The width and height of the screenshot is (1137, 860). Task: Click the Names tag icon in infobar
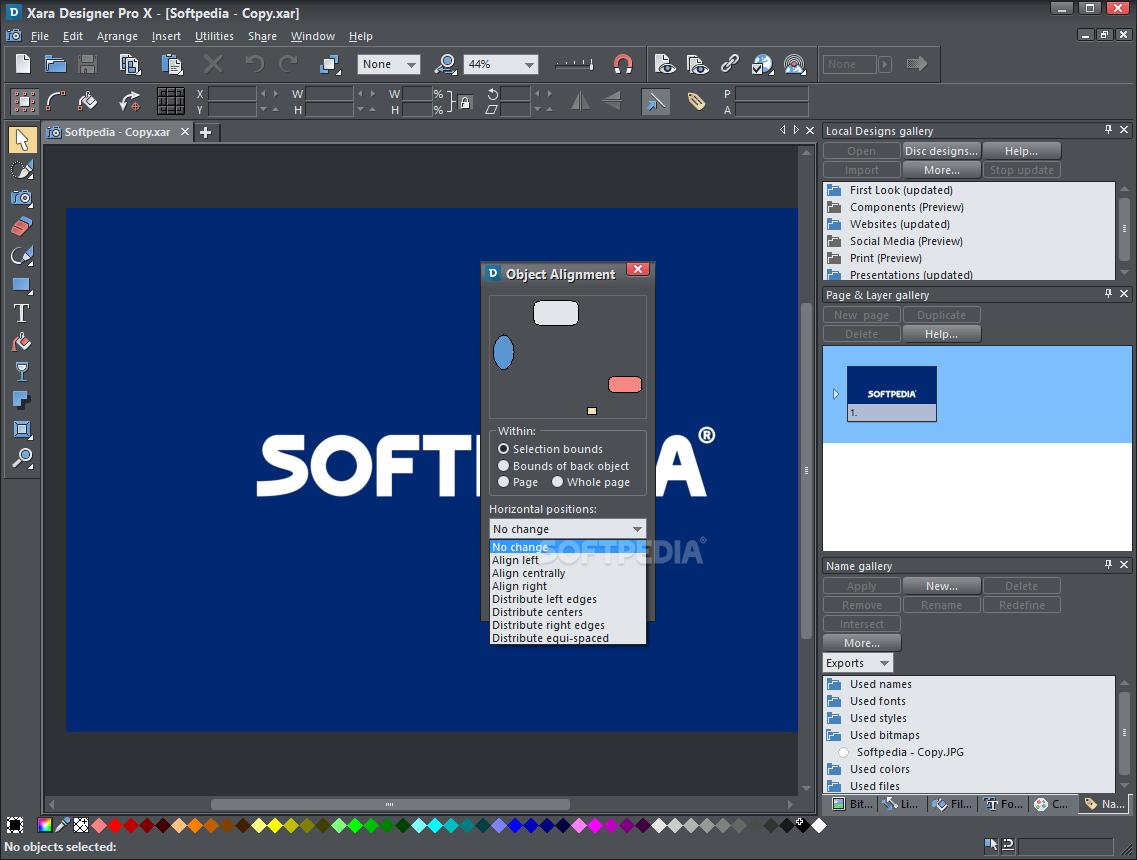point(696,102)
